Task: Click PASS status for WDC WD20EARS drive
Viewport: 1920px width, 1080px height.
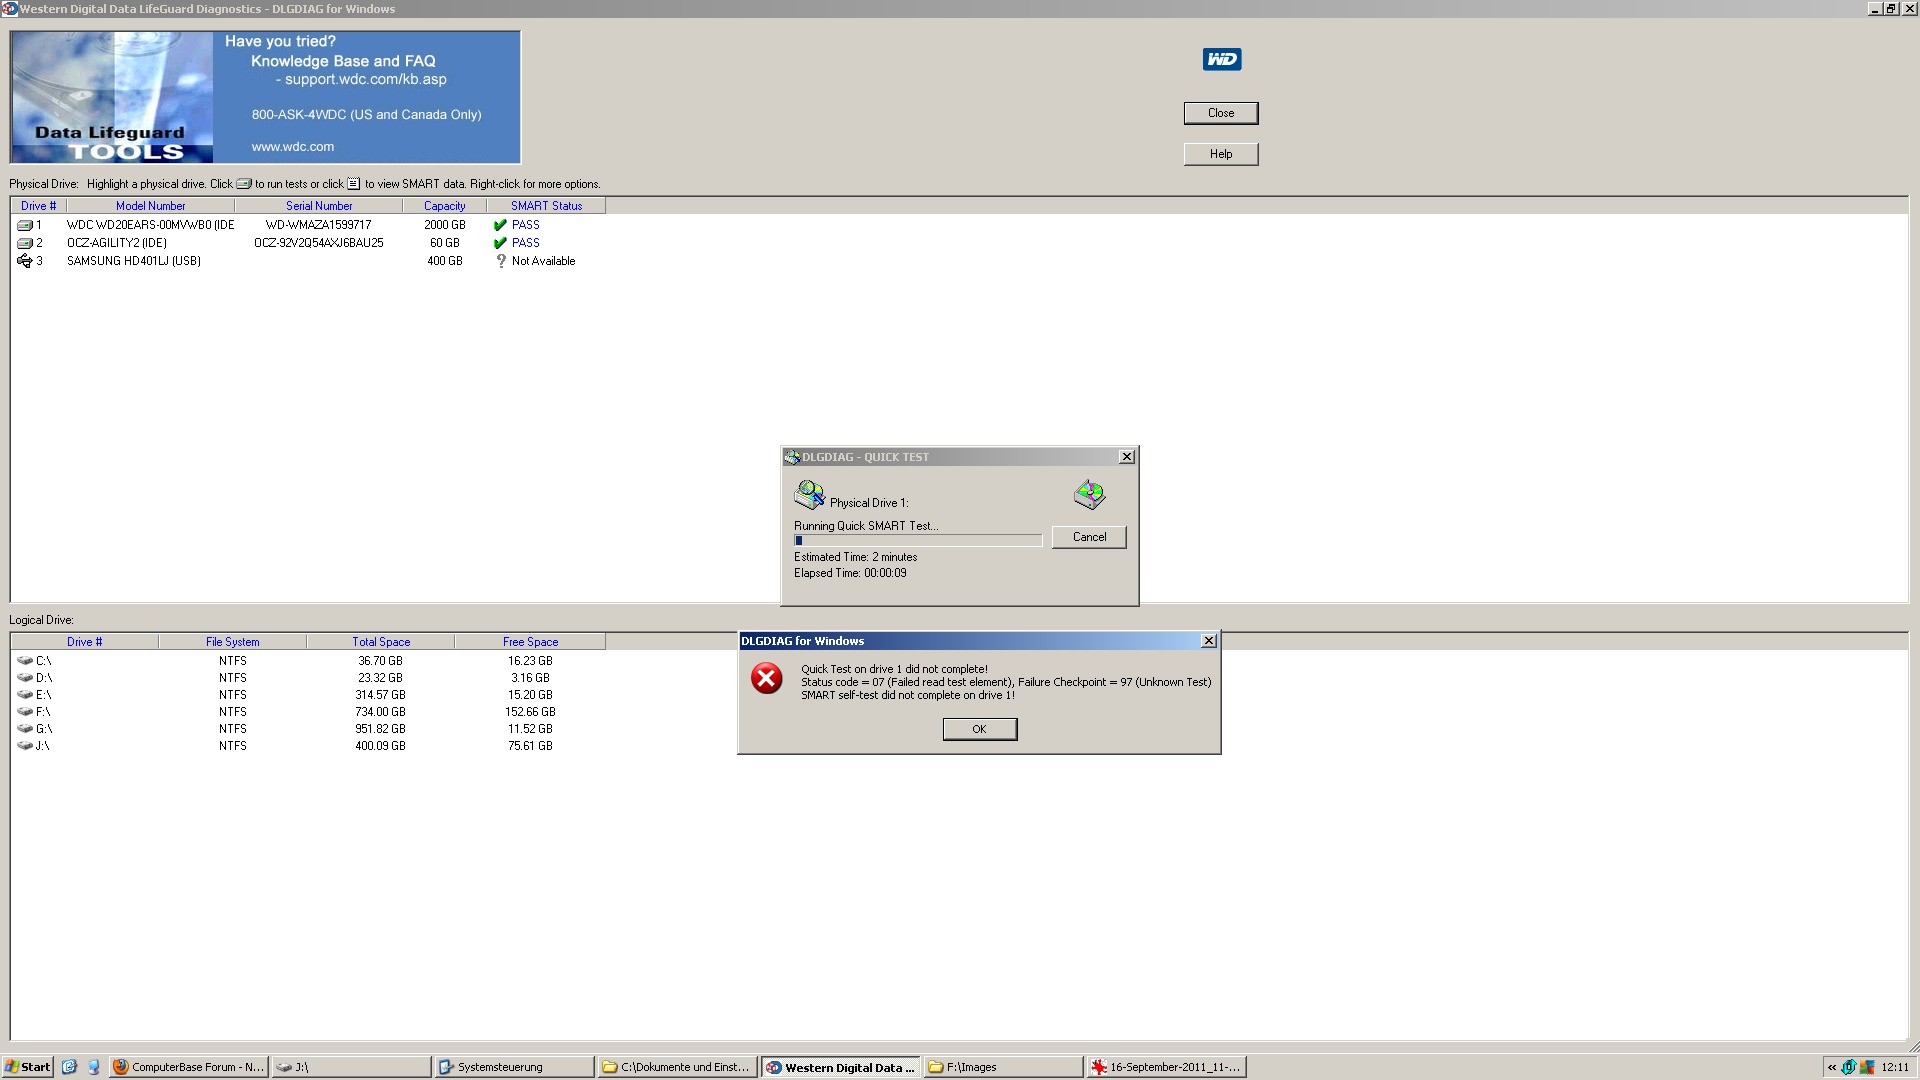Action: 525,225
